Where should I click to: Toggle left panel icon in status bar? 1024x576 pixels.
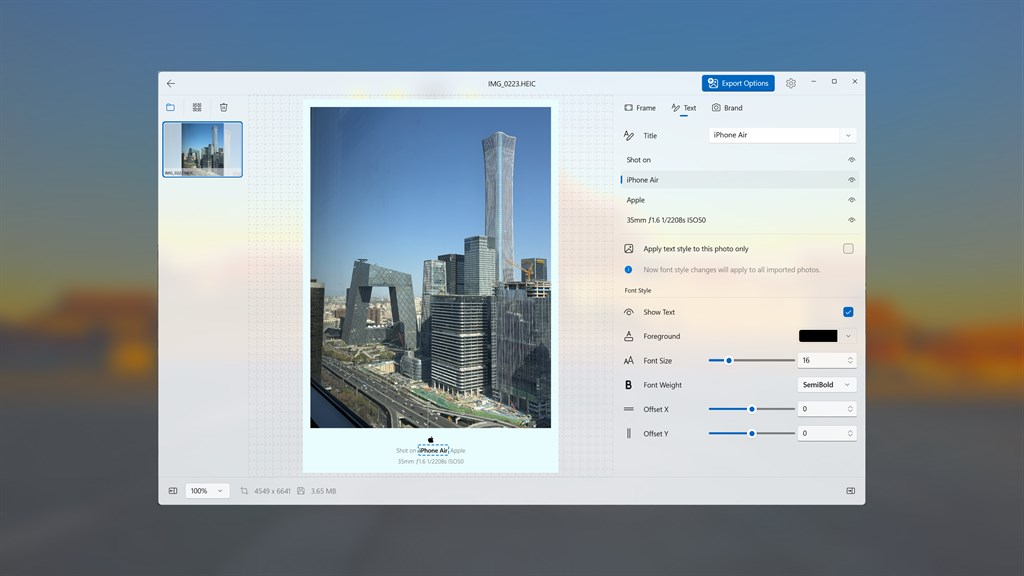[173, 490]
